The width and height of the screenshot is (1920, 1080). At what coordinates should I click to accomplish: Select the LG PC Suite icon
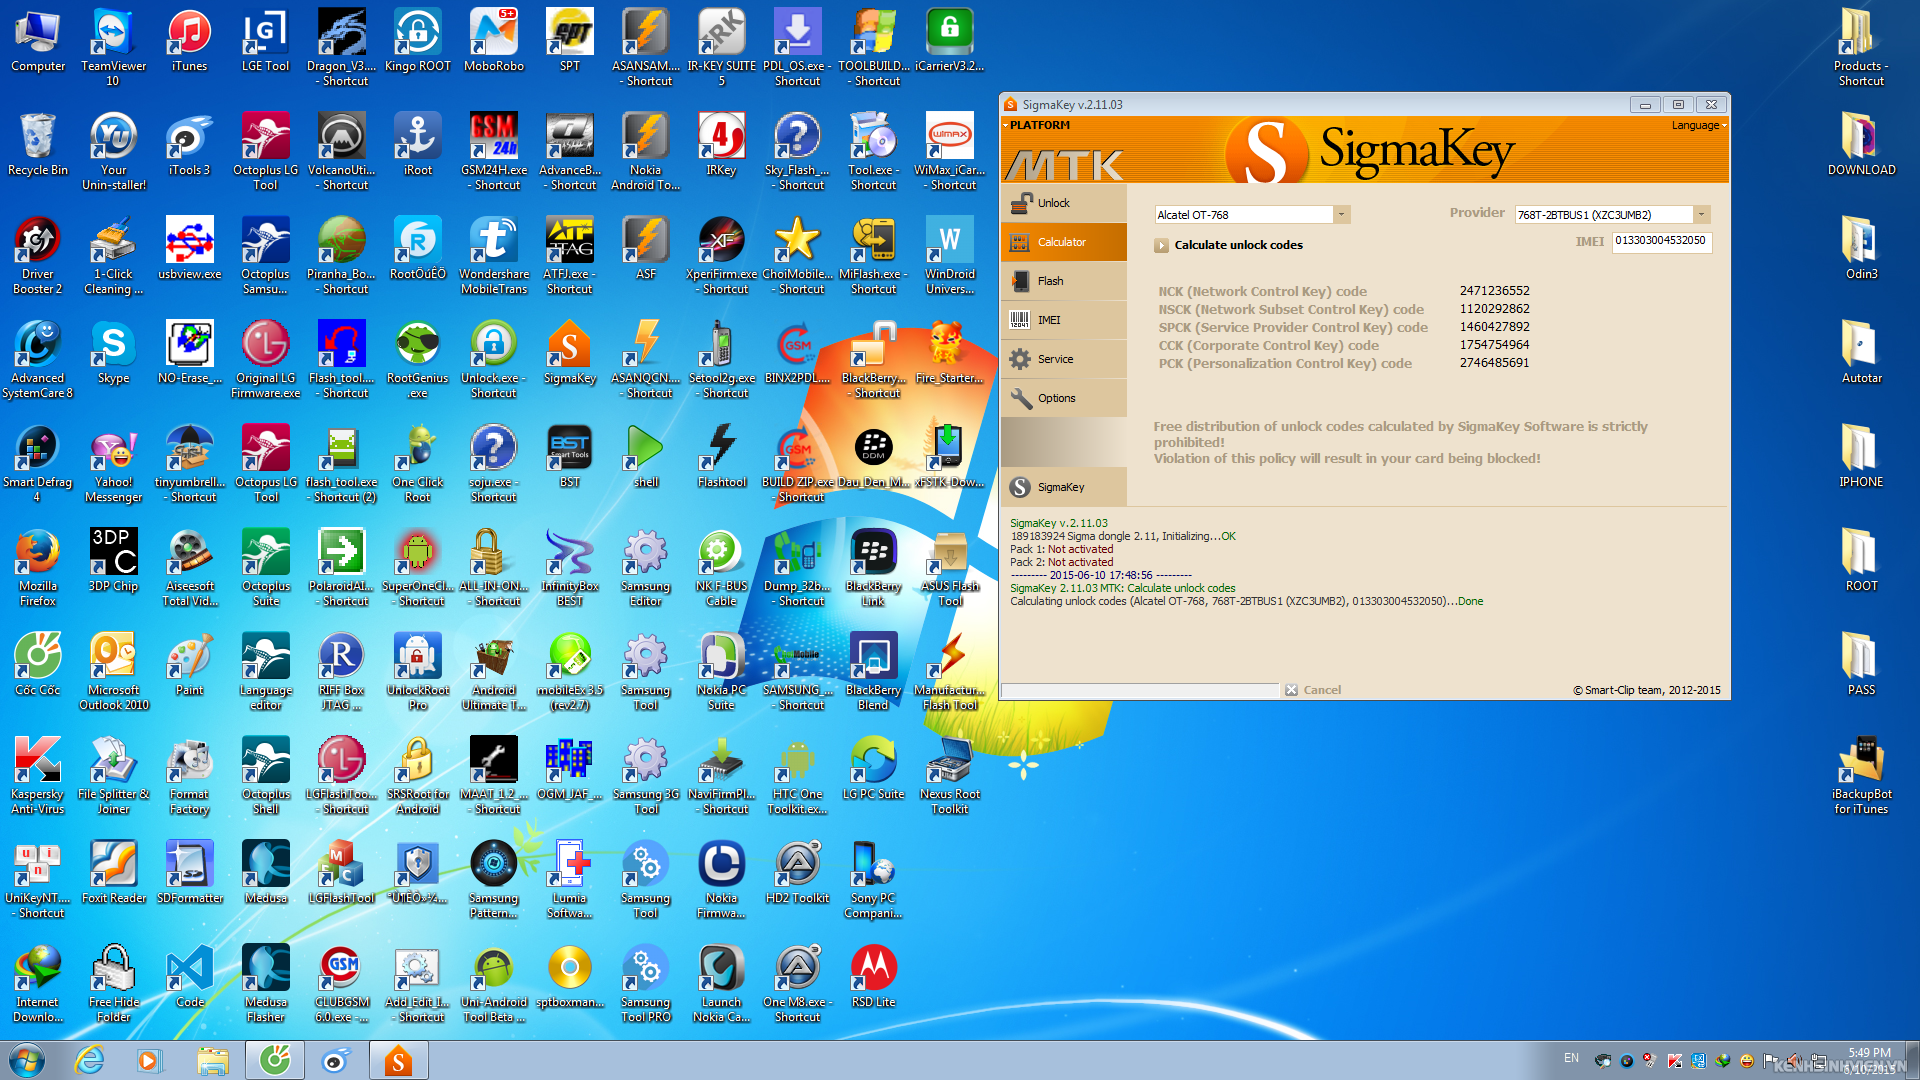(873, 769)
